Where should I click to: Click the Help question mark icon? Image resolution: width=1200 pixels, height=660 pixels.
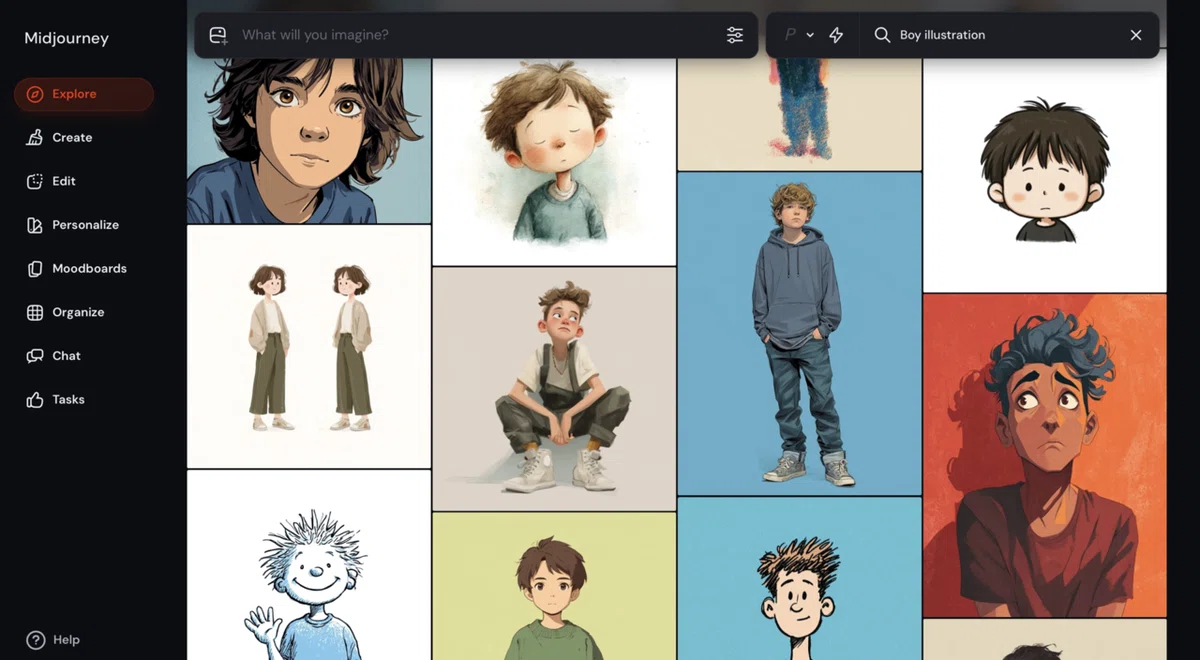36,640
